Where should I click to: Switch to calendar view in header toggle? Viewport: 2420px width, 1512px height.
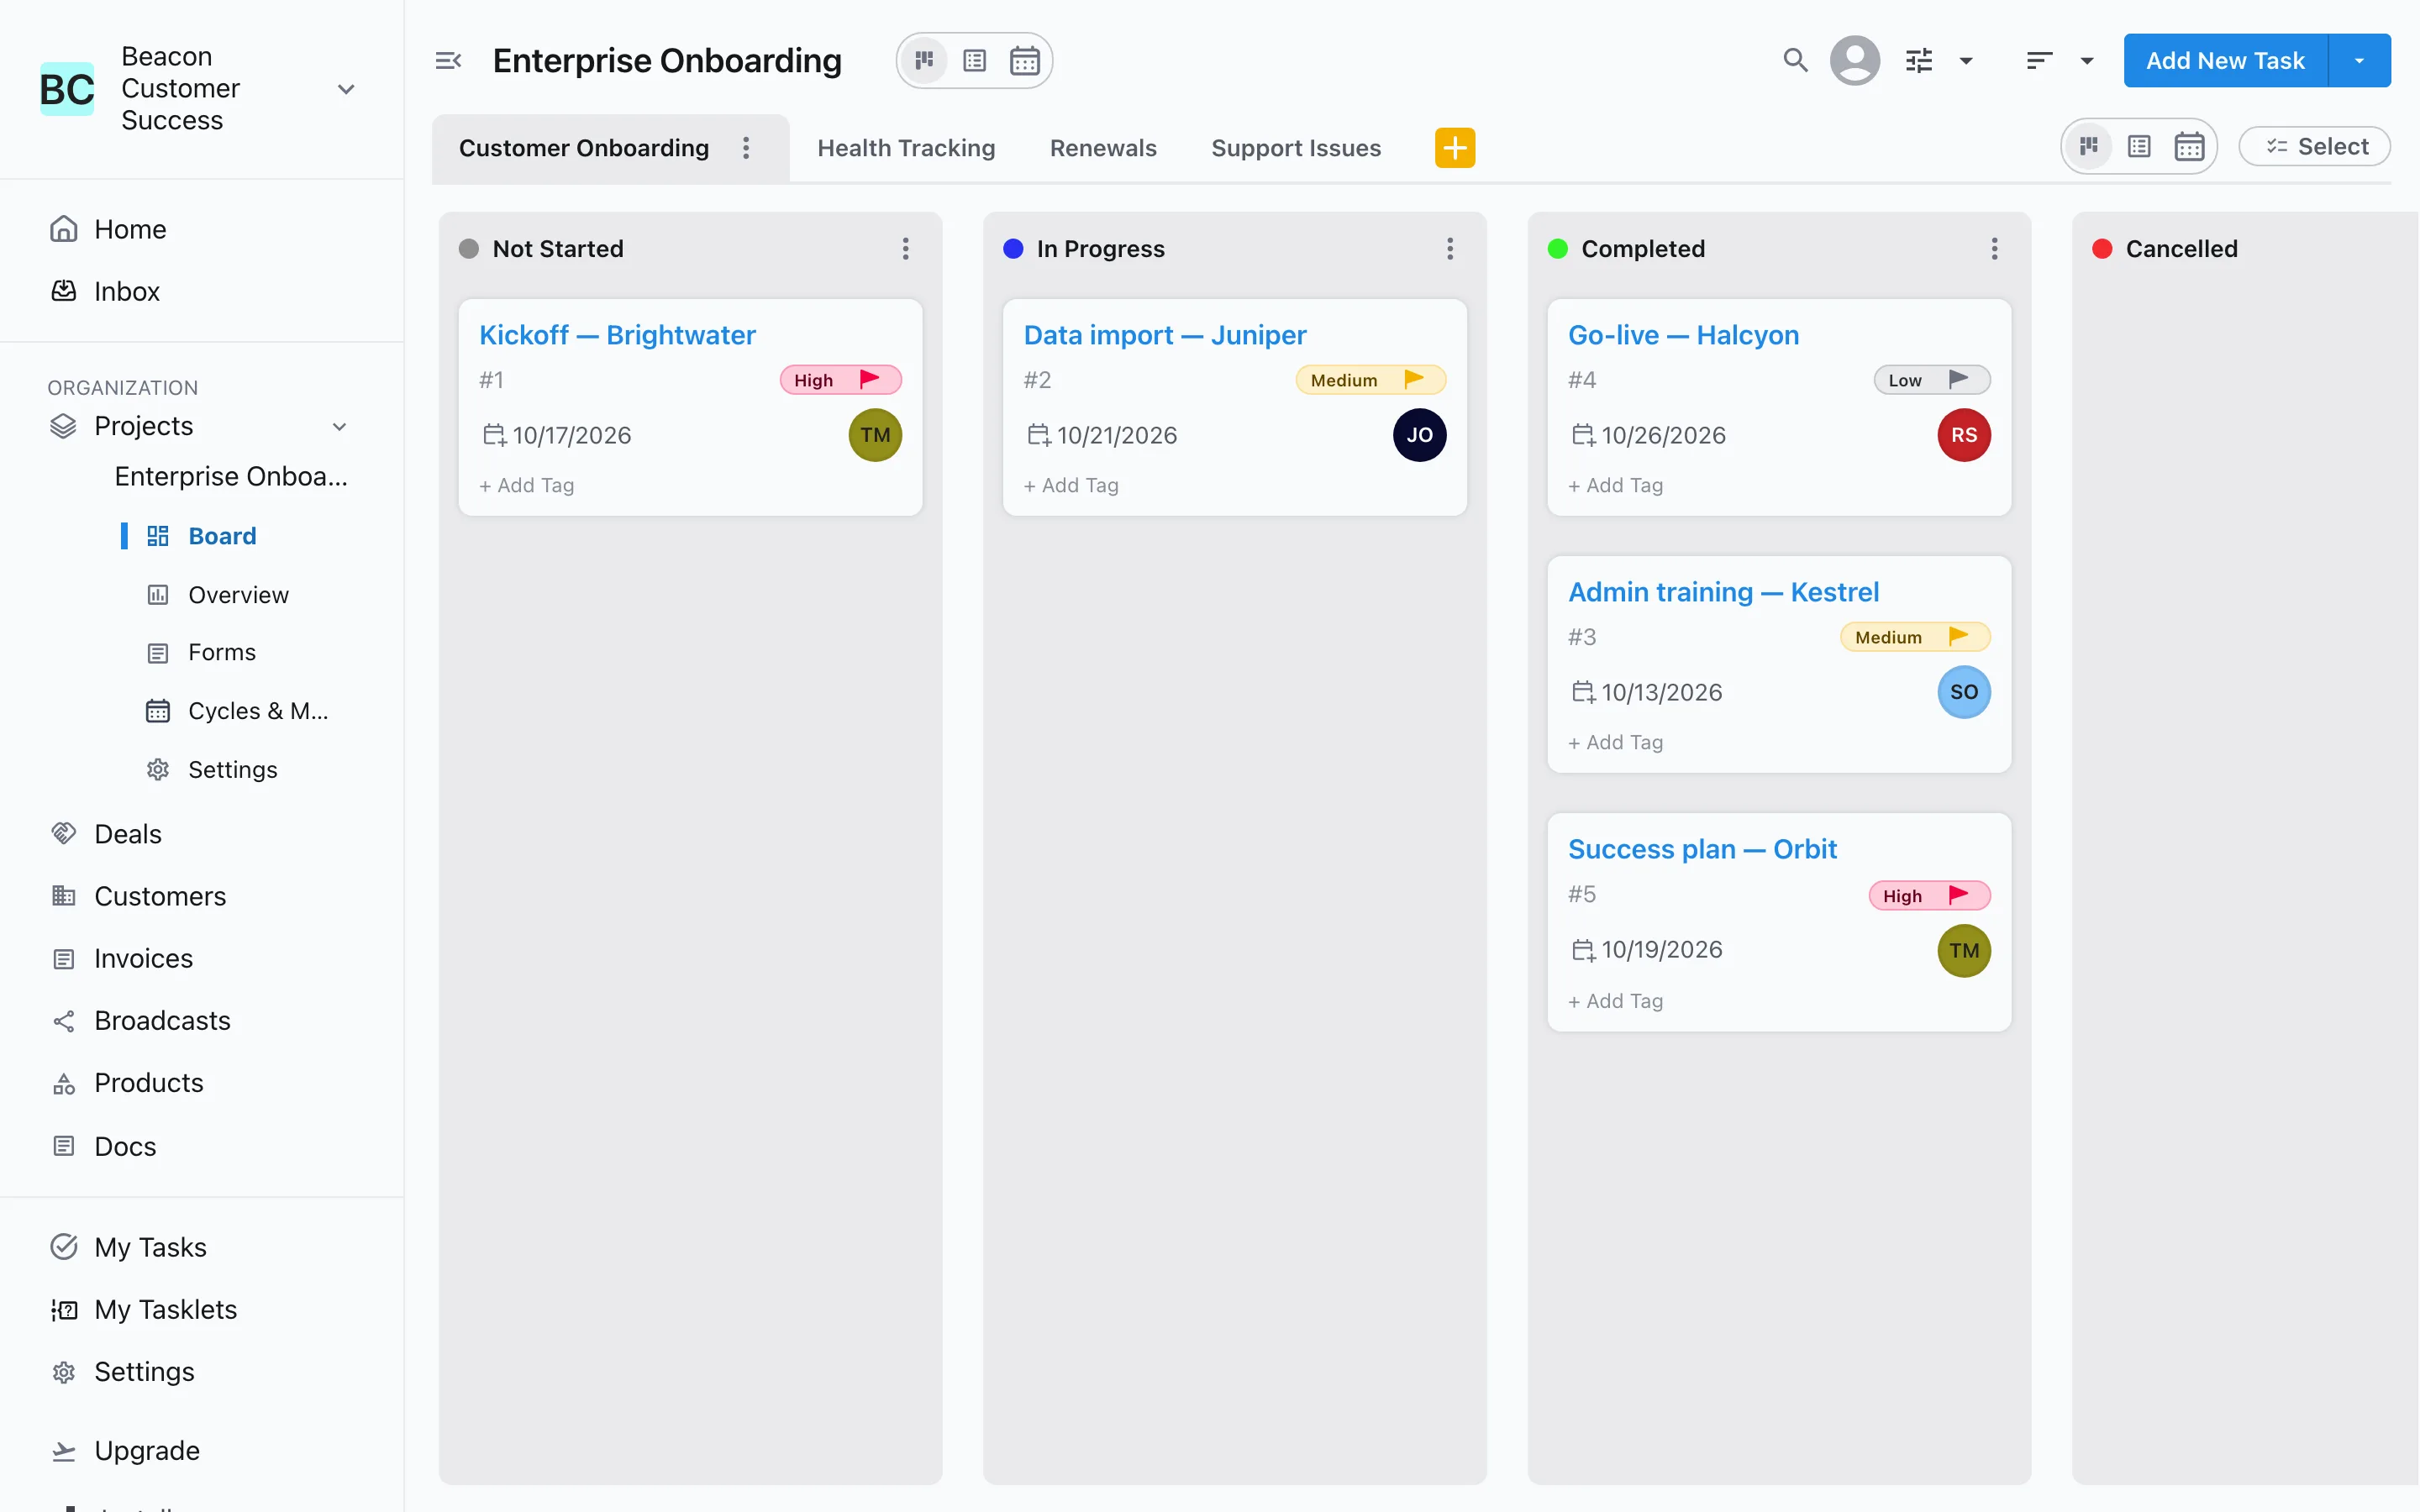coord(1024,61)
